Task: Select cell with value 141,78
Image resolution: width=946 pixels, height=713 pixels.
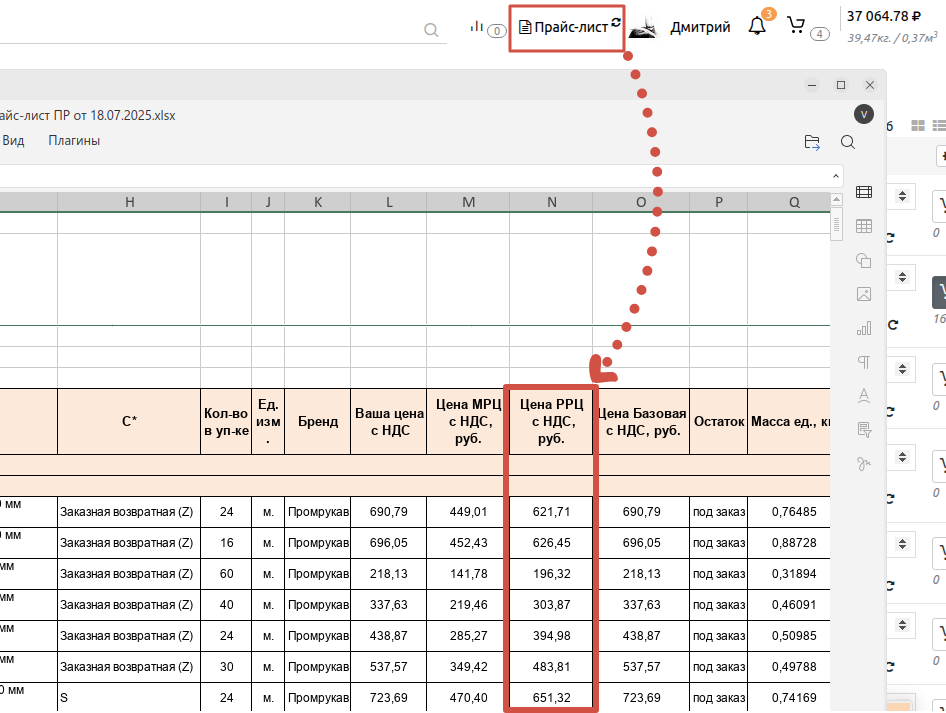Action: (x=468, y=574)
